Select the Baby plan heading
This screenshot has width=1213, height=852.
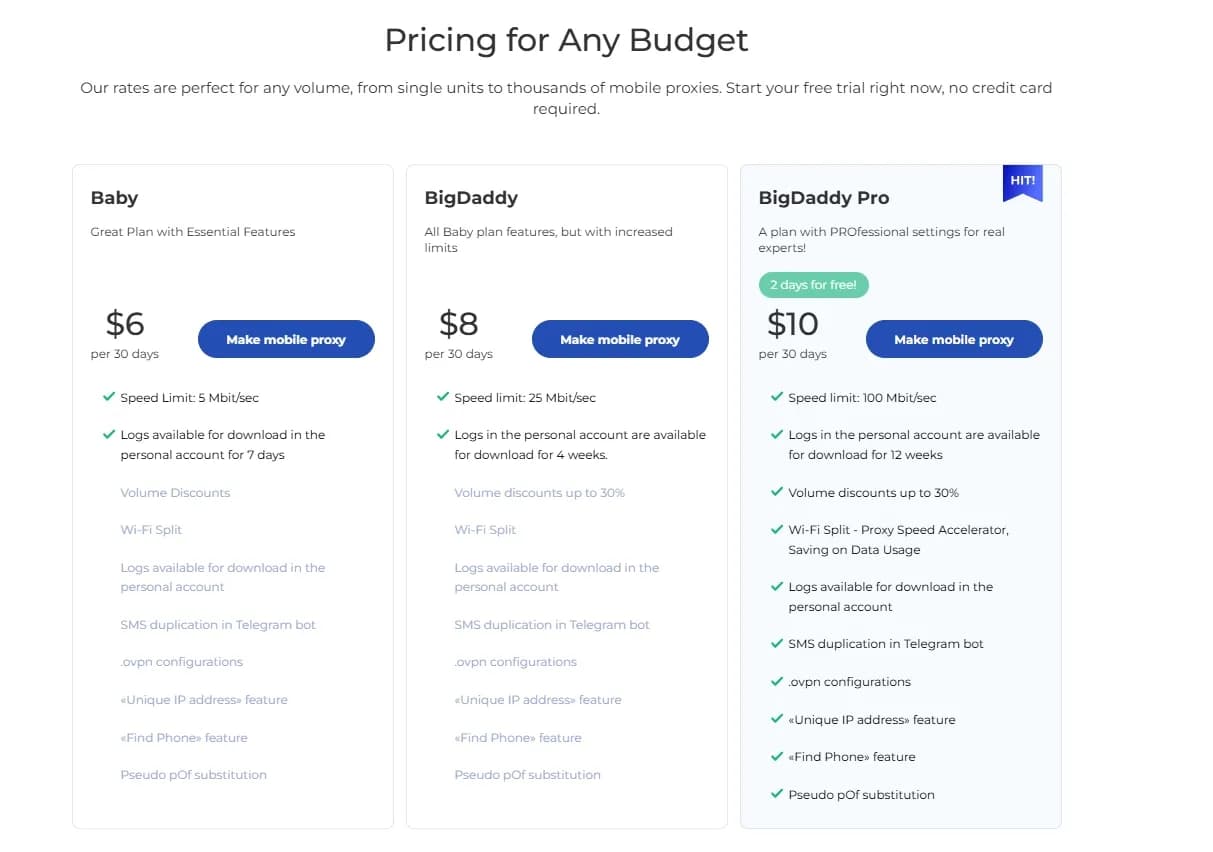tap(114, 197)
